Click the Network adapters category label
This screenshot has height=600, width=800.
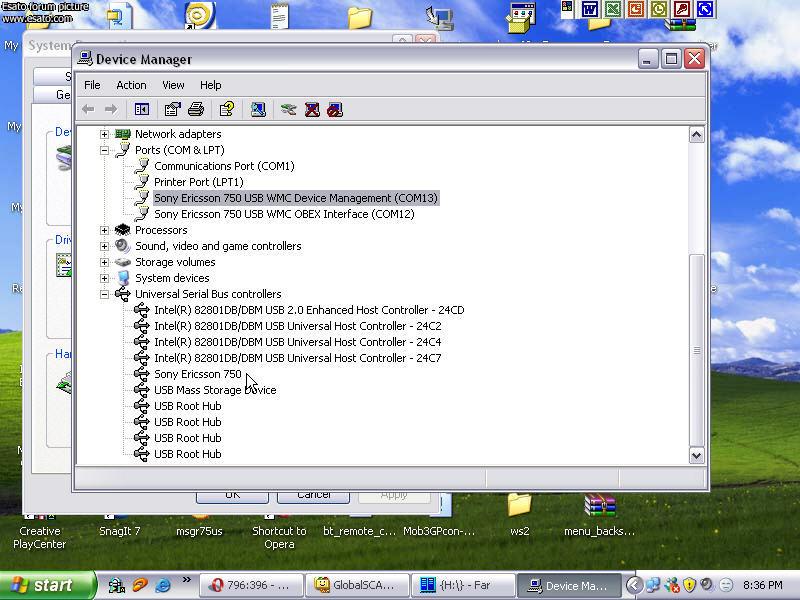pyautogui.click(x=178, y=134)
